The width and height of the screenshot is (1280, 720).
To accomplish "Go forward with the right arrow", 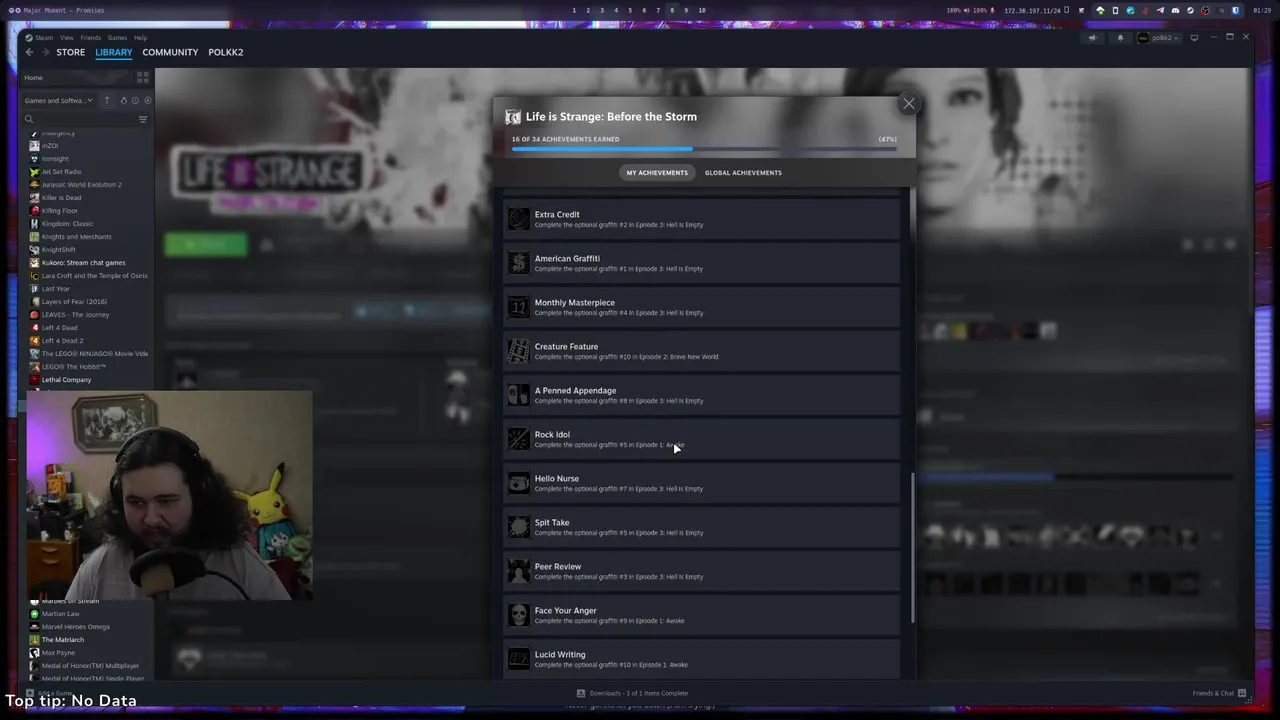I will coord(45,52).
